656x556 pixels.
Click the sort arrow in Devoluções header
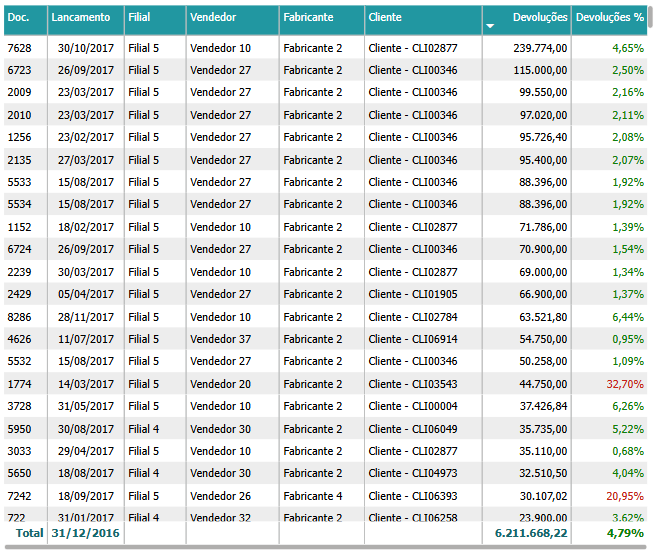(x=490, y=24)
